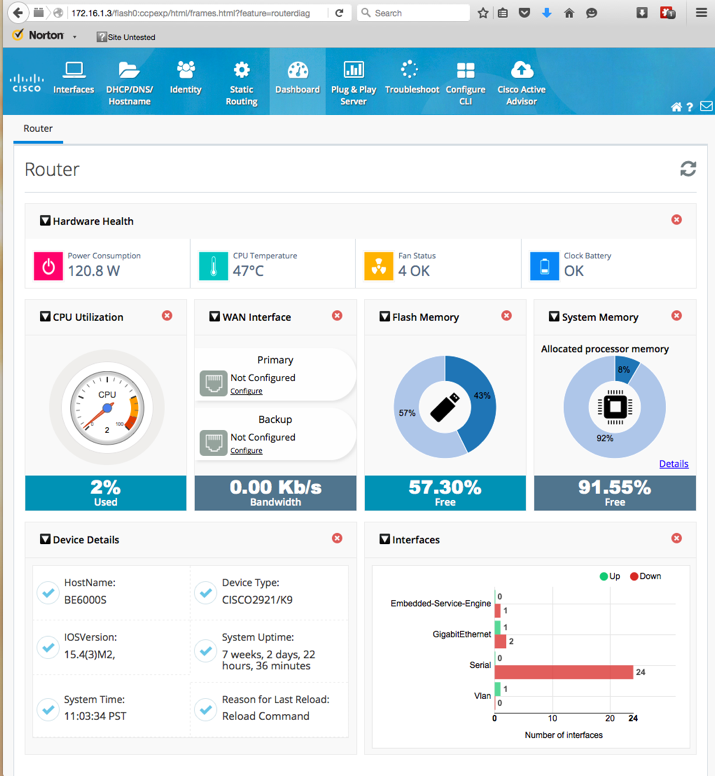This screenshot has height=776, width=715.
Task: Open System Memory Details link
Action: click(x=673, y=464)
